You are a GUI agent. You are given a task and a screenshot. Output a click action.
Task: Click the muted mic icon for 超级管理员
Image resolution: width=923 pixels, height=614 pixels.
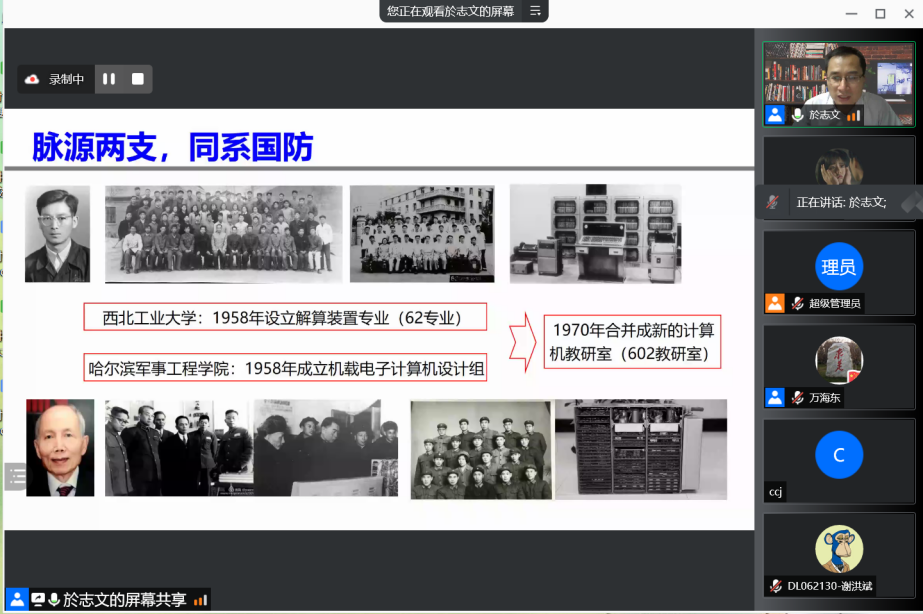coord(797,303)
